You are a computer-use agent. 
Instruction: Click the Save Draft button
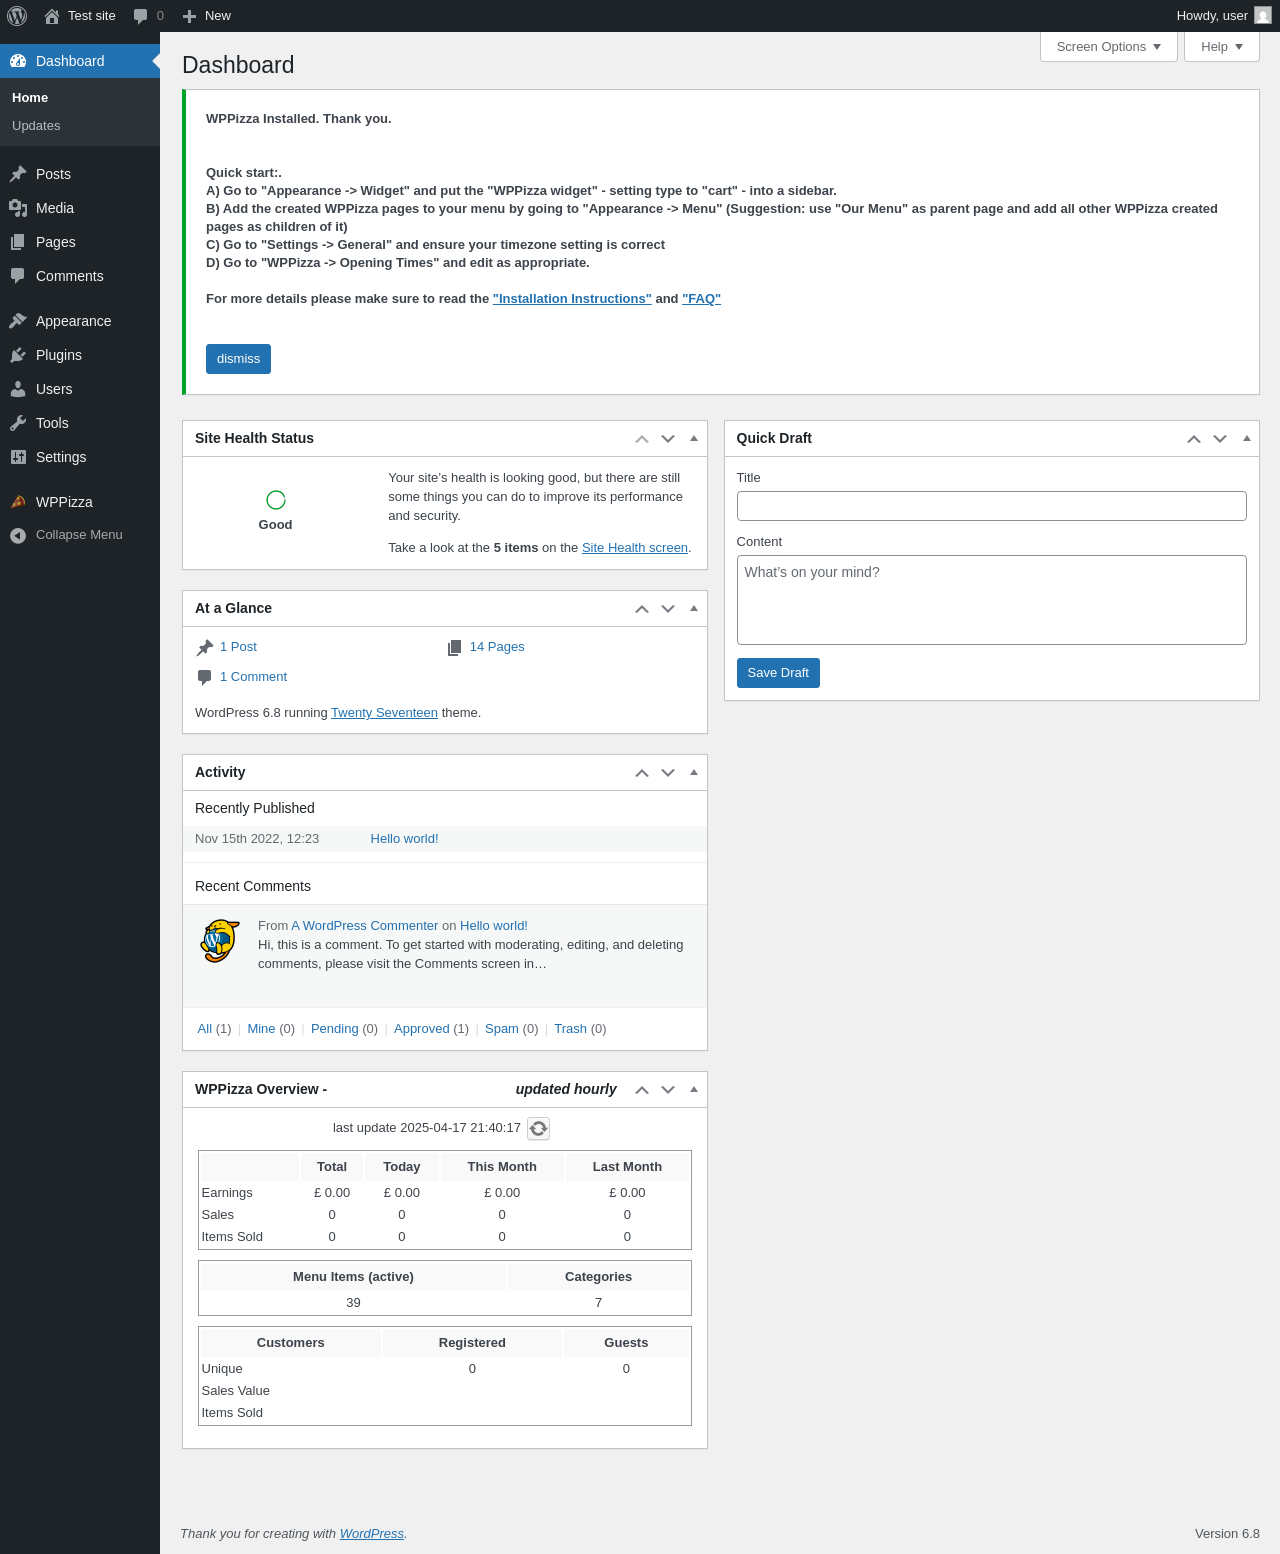click(778, 673)
